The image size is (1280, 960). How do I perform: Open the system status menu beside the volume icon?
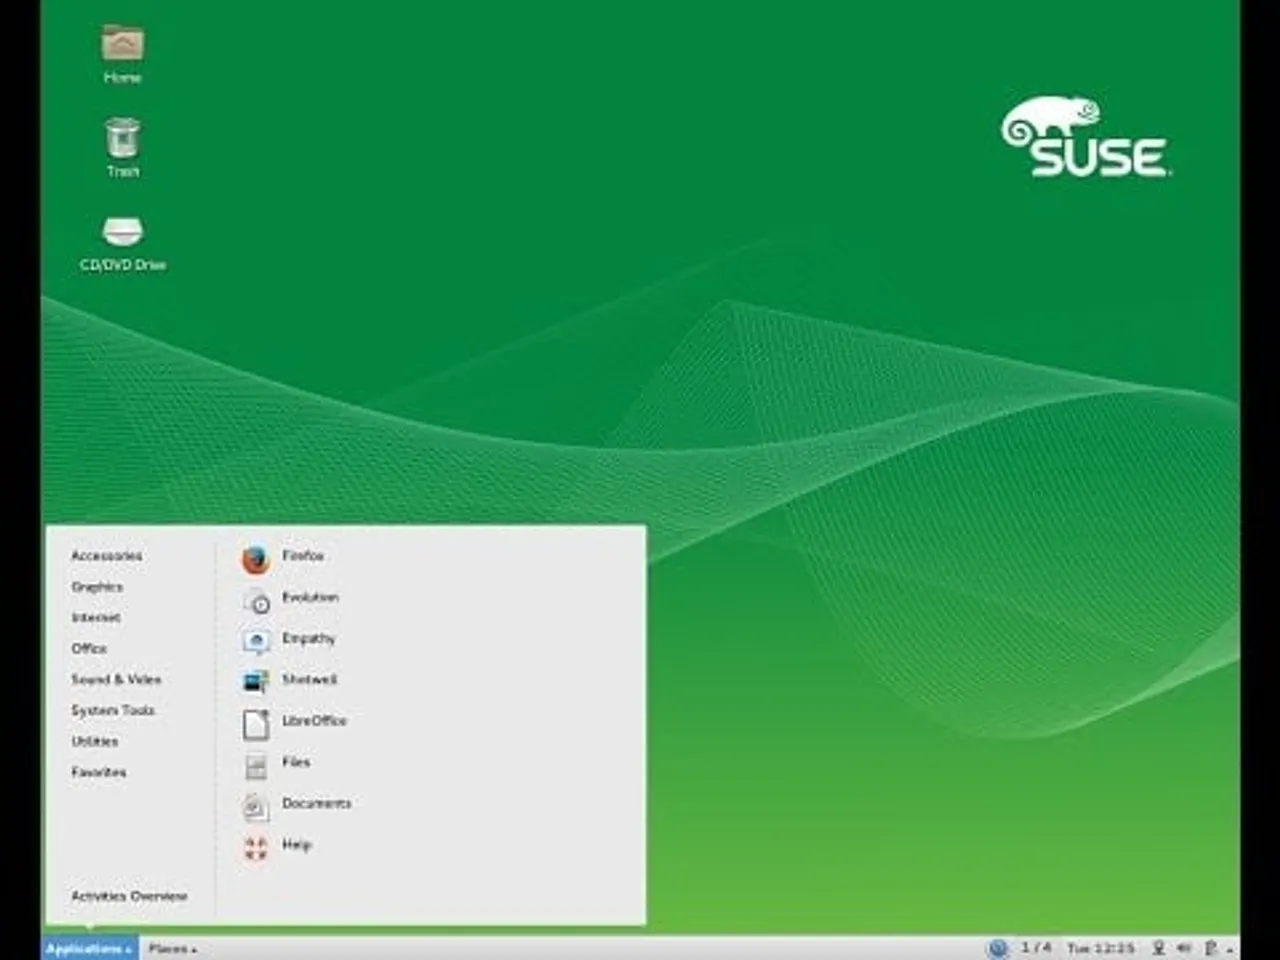click(1217, 948)
